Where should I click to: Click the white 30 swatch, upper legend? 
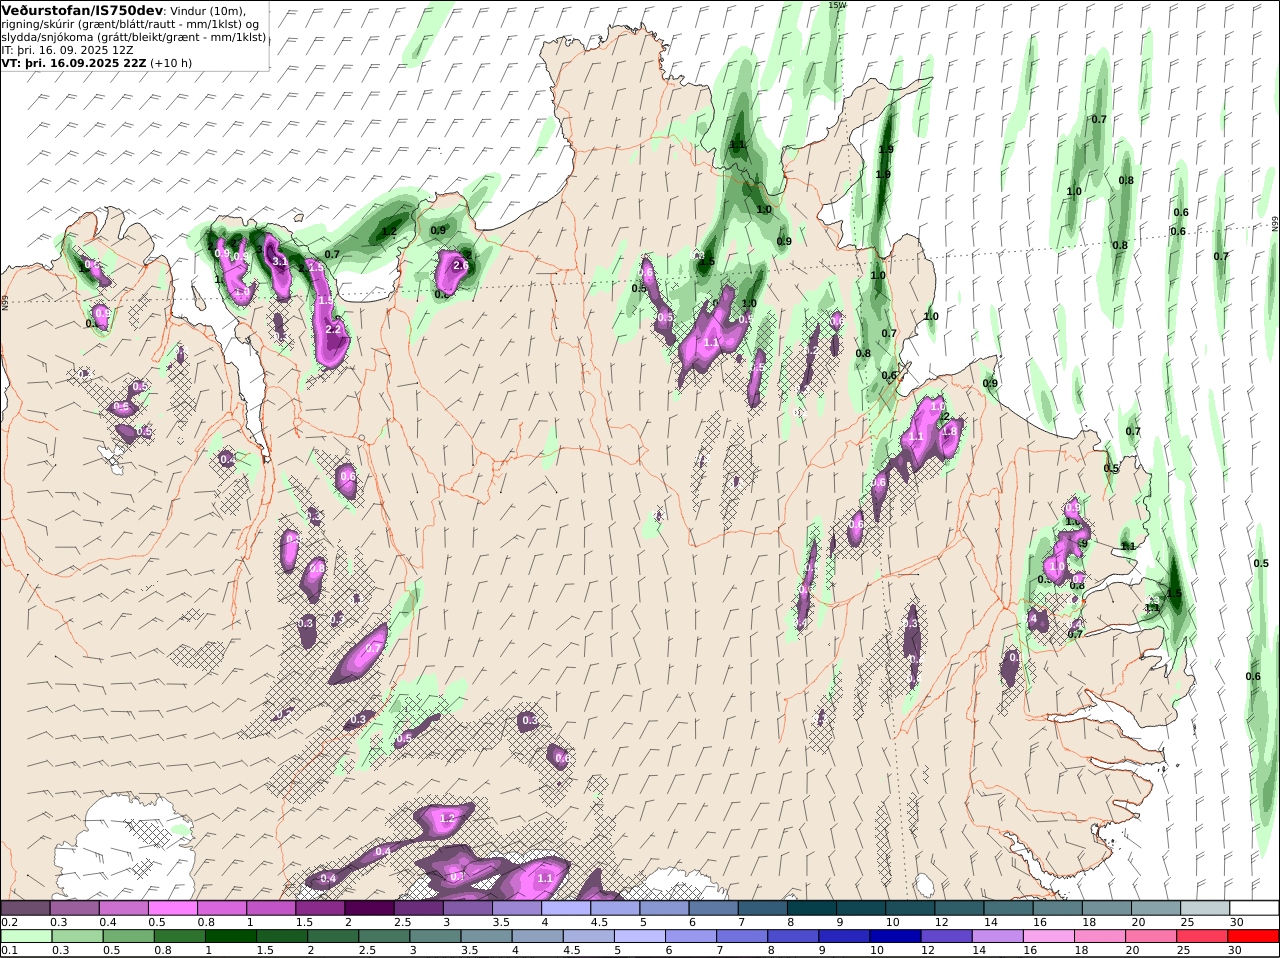point(1253,907)
